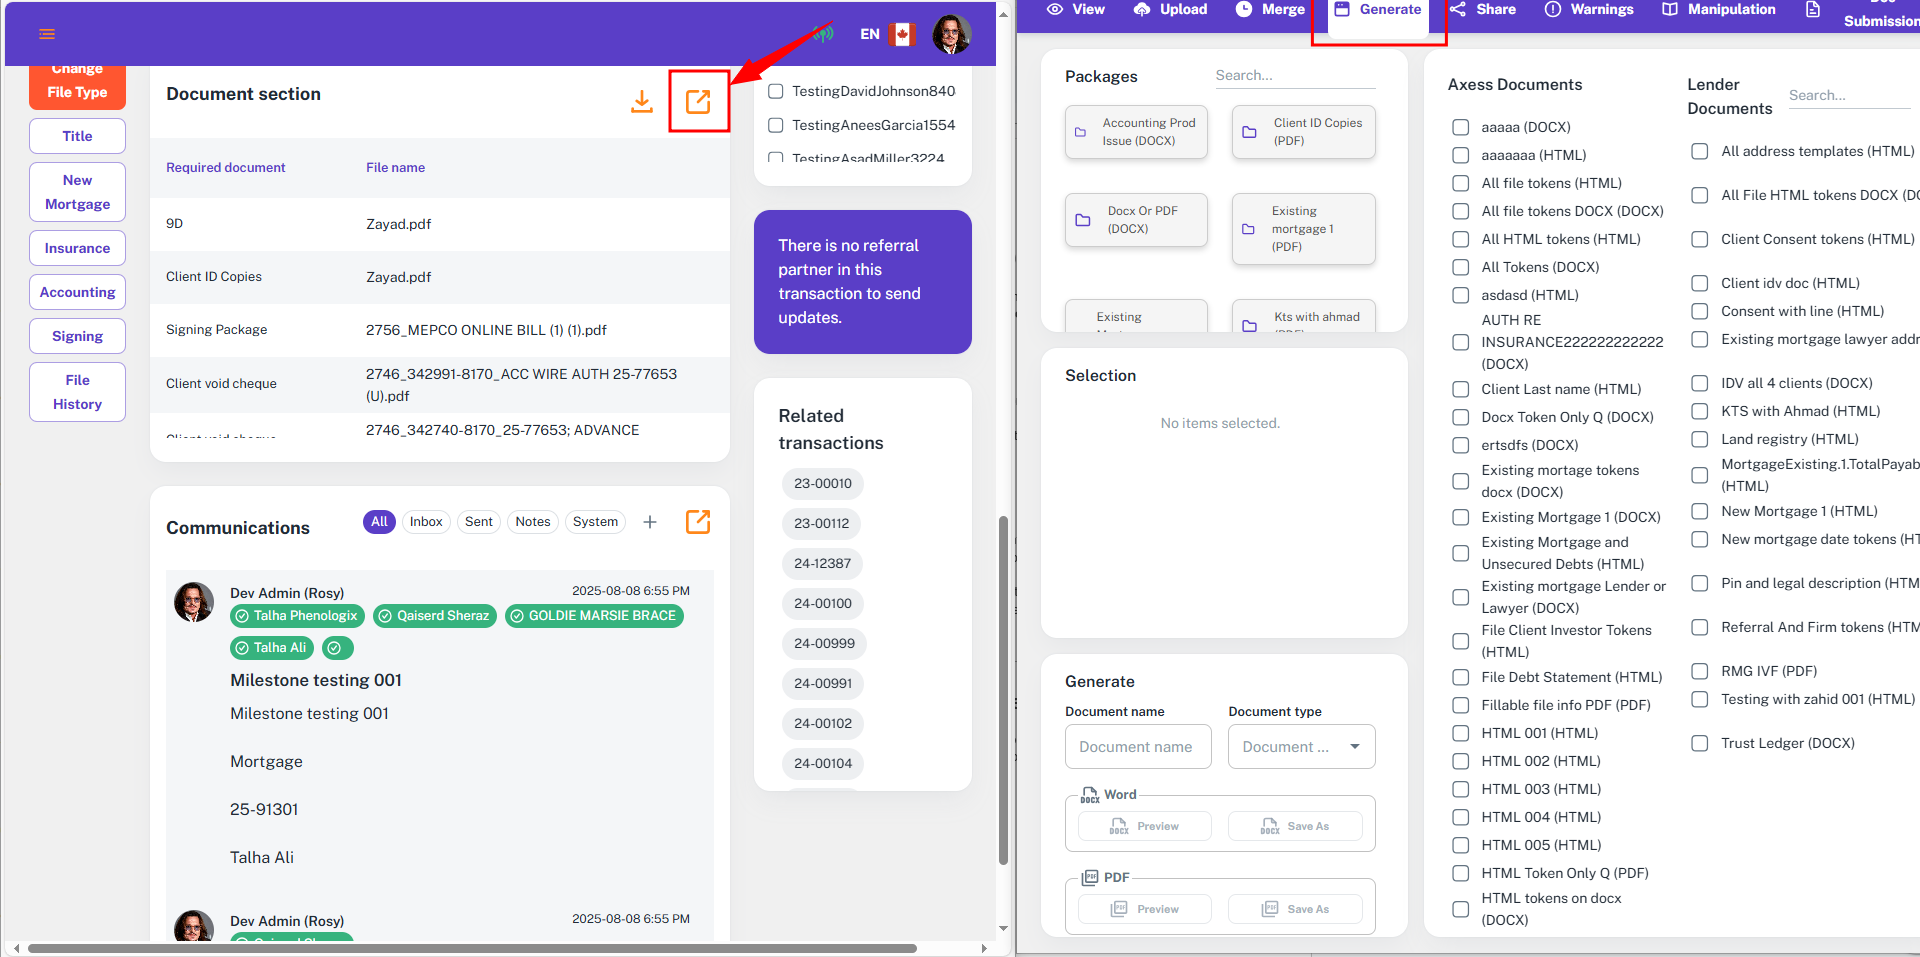1920x957 pixels.
Task: Open the user profile avatar
Action: 951,34
